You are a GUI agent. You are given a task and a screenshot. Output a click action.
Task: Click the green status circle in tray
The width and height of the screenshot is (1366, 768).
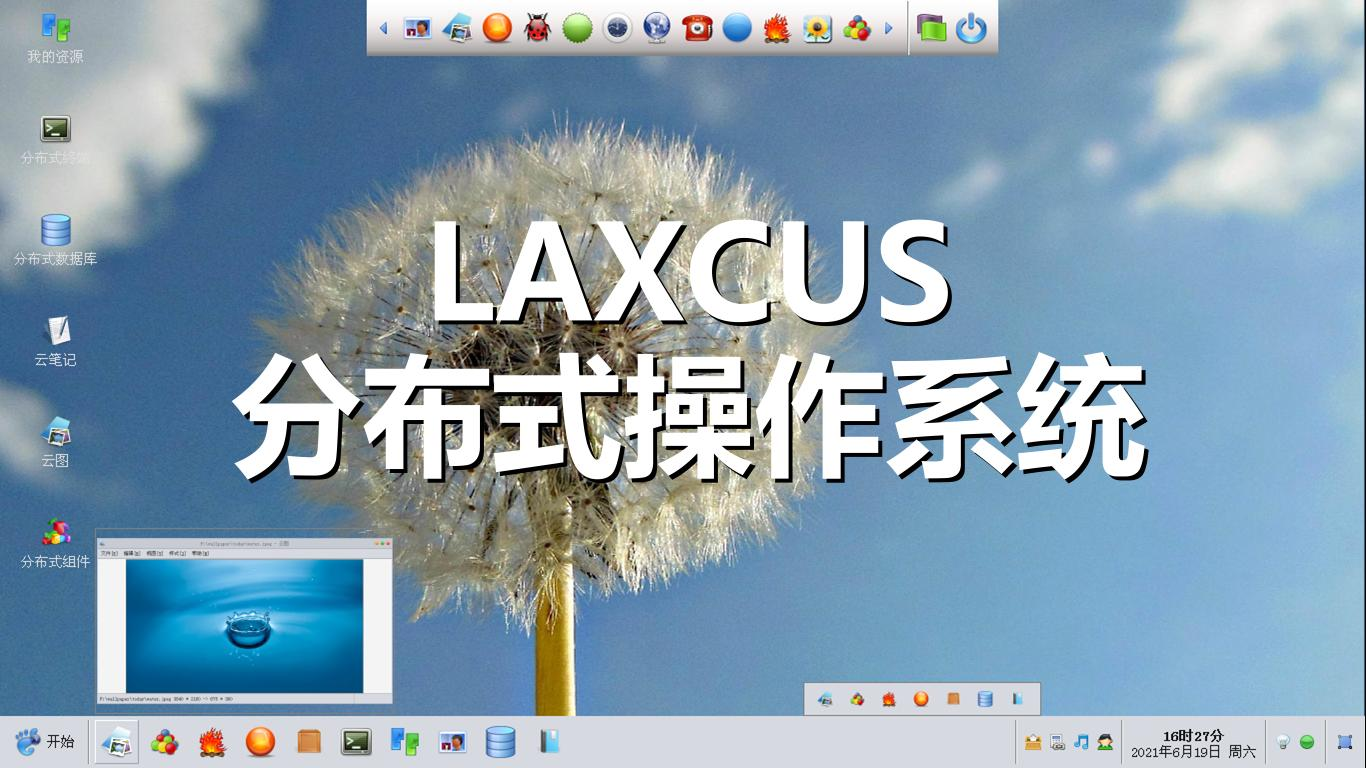point(1307,742)
